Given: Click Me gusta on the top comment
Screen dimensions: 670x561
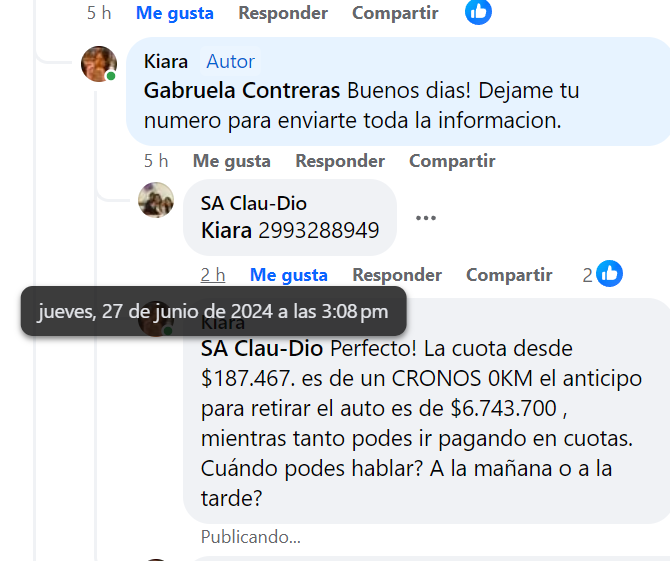Looking at the screenshot, I should pos(175,13).
